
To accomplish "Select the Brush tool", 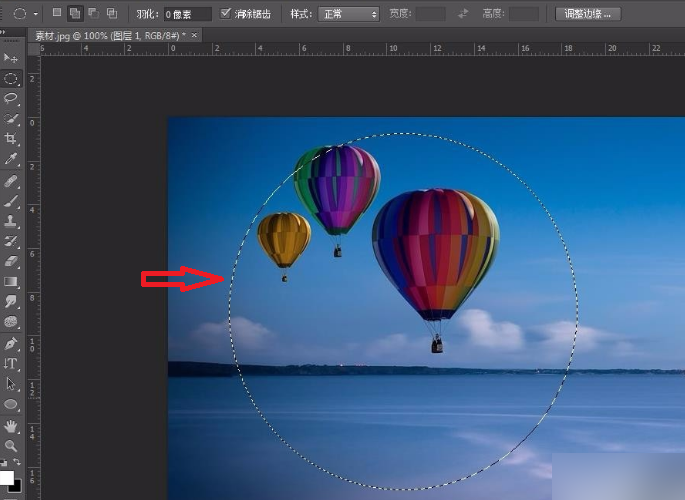I will (11, 200).
